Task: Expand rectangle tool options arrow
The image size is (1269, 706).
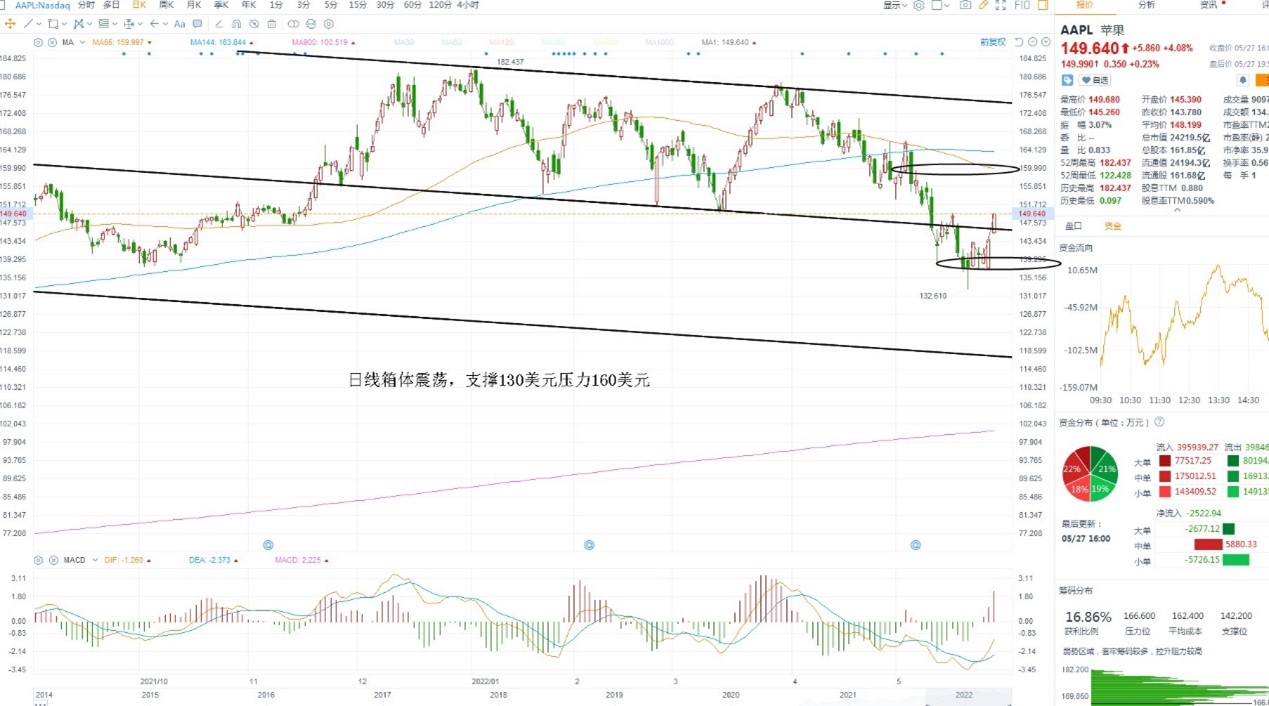Action: click(64, 23)
